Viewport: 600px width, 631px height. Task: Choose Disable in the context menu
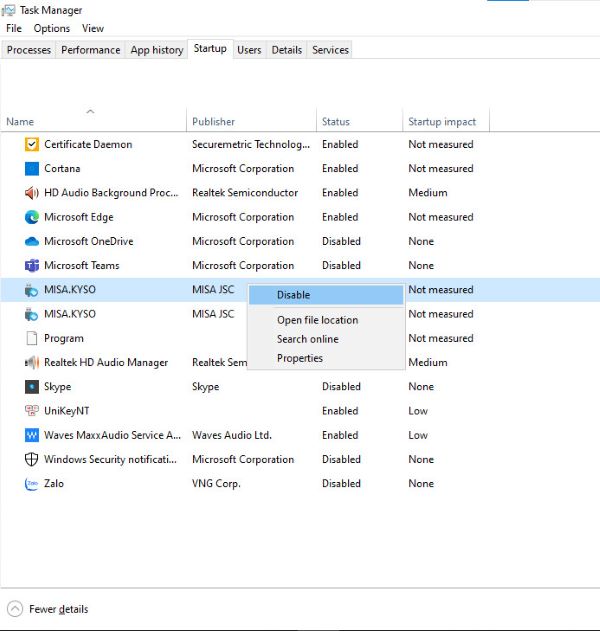(x=326, y=295)
